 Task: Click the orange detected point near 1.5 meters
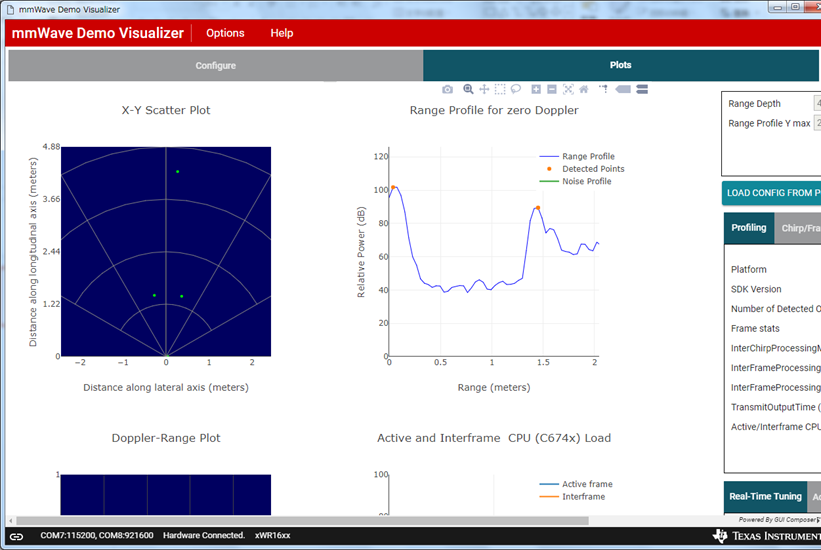coord(538,208)
